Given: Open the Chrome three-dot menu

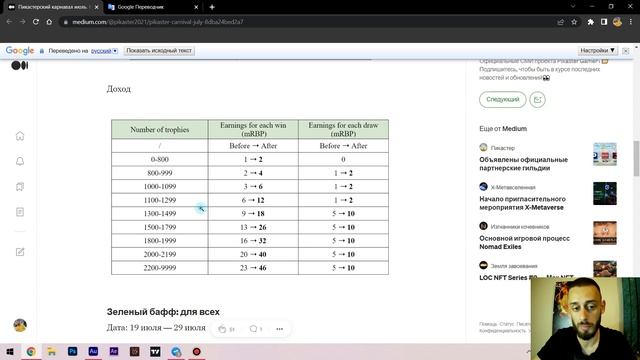Looking at the screenshot, I should click(x=631, y=22).
